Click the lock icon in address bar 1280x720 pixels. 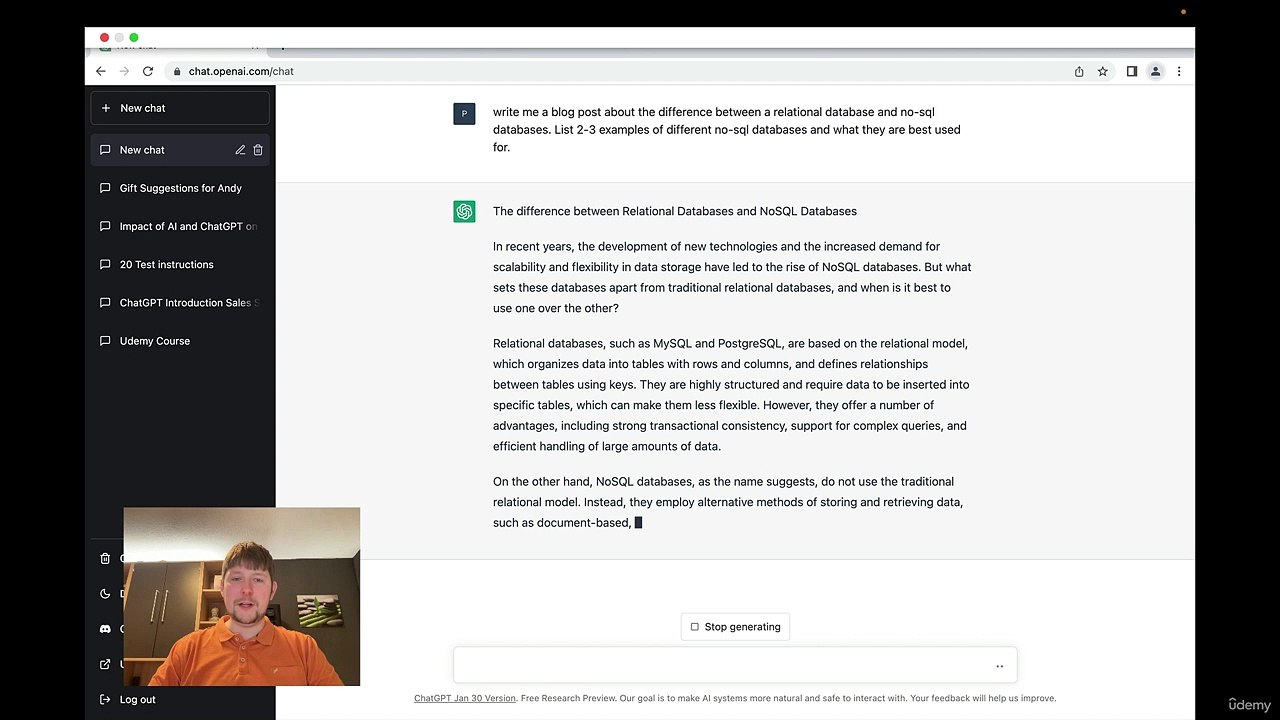[177, 71]
